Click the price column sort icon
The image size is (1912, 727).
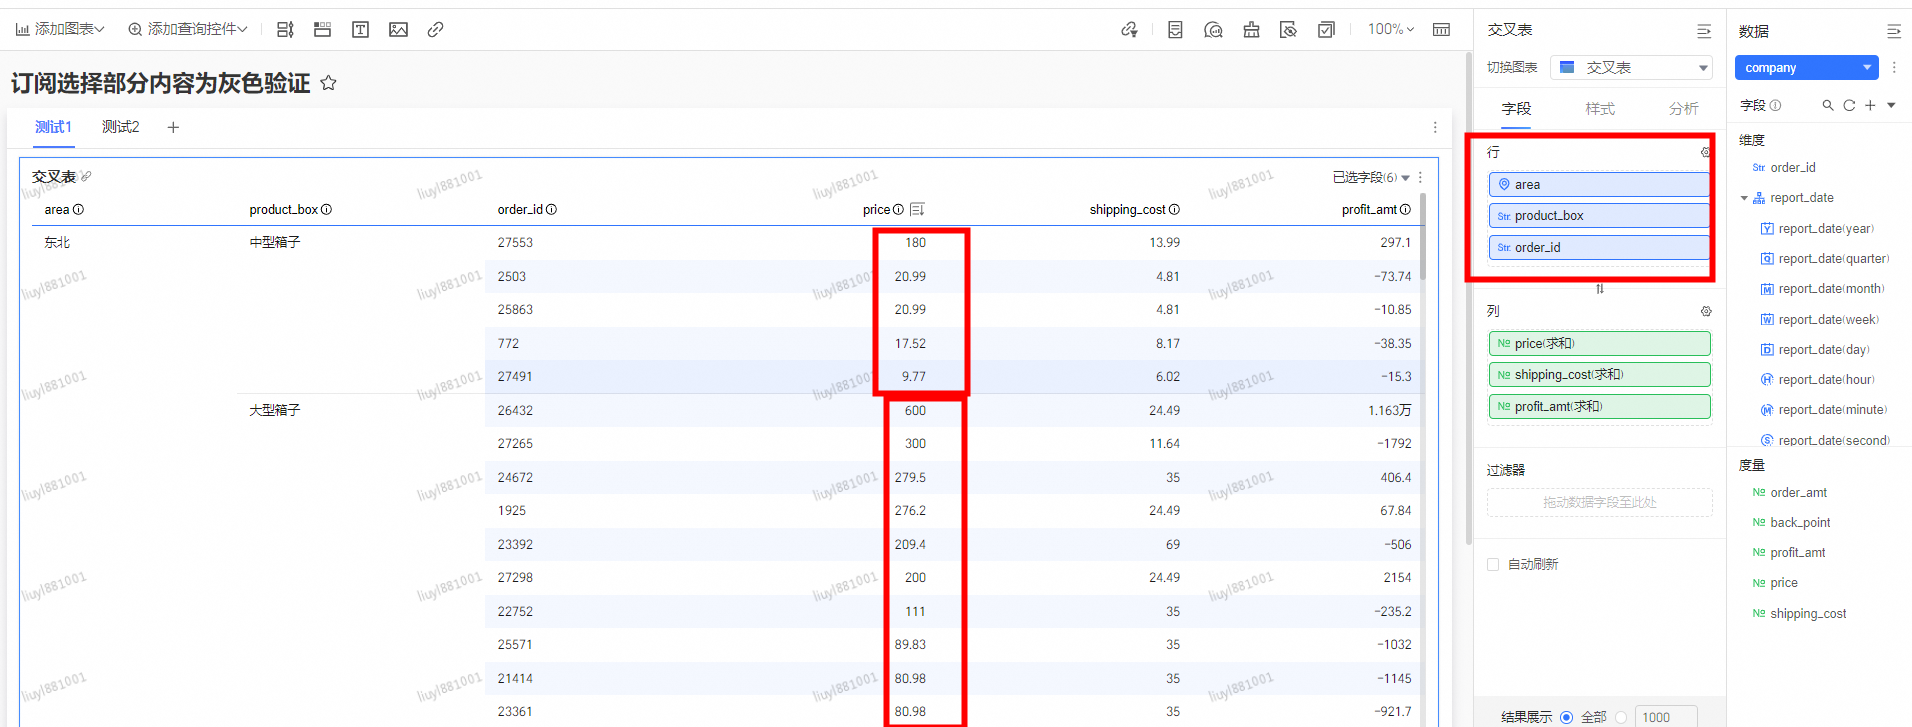(x=917, y=209)
